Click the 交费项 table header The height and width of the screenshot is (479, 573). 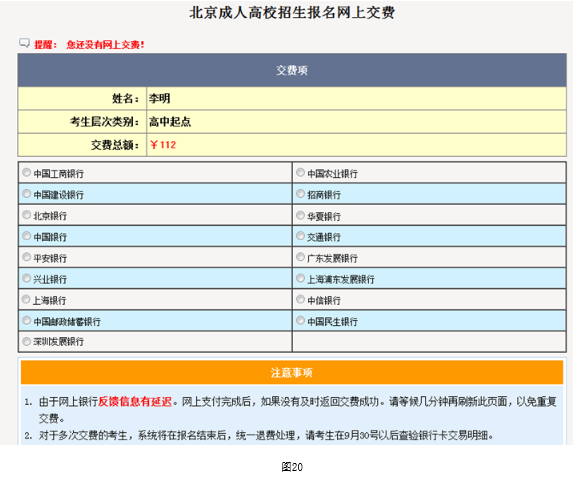tap(292, 70)
